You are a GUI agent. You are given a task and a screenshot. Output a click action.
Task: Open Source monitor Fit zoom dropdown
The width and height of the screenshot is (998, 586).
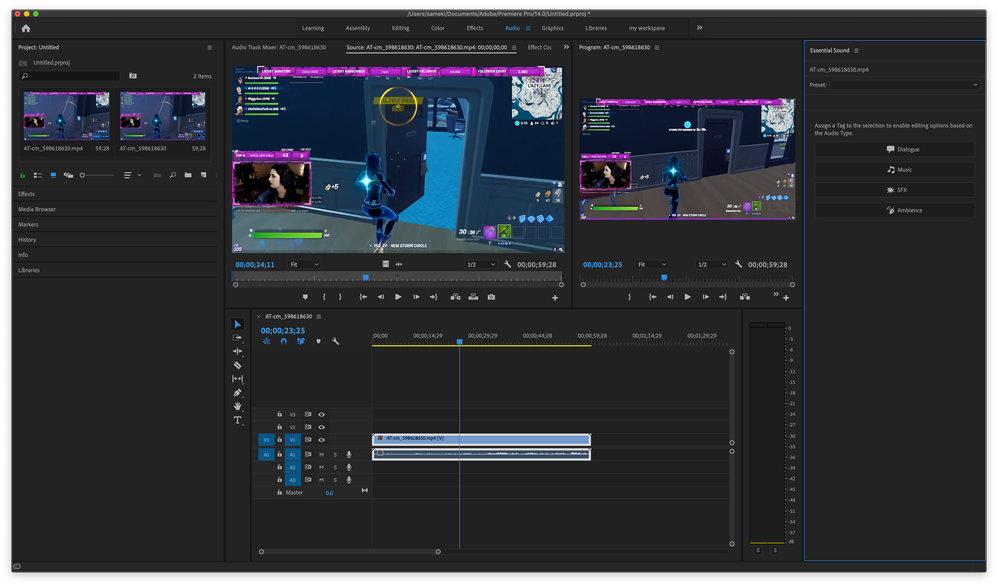point(303,264)
